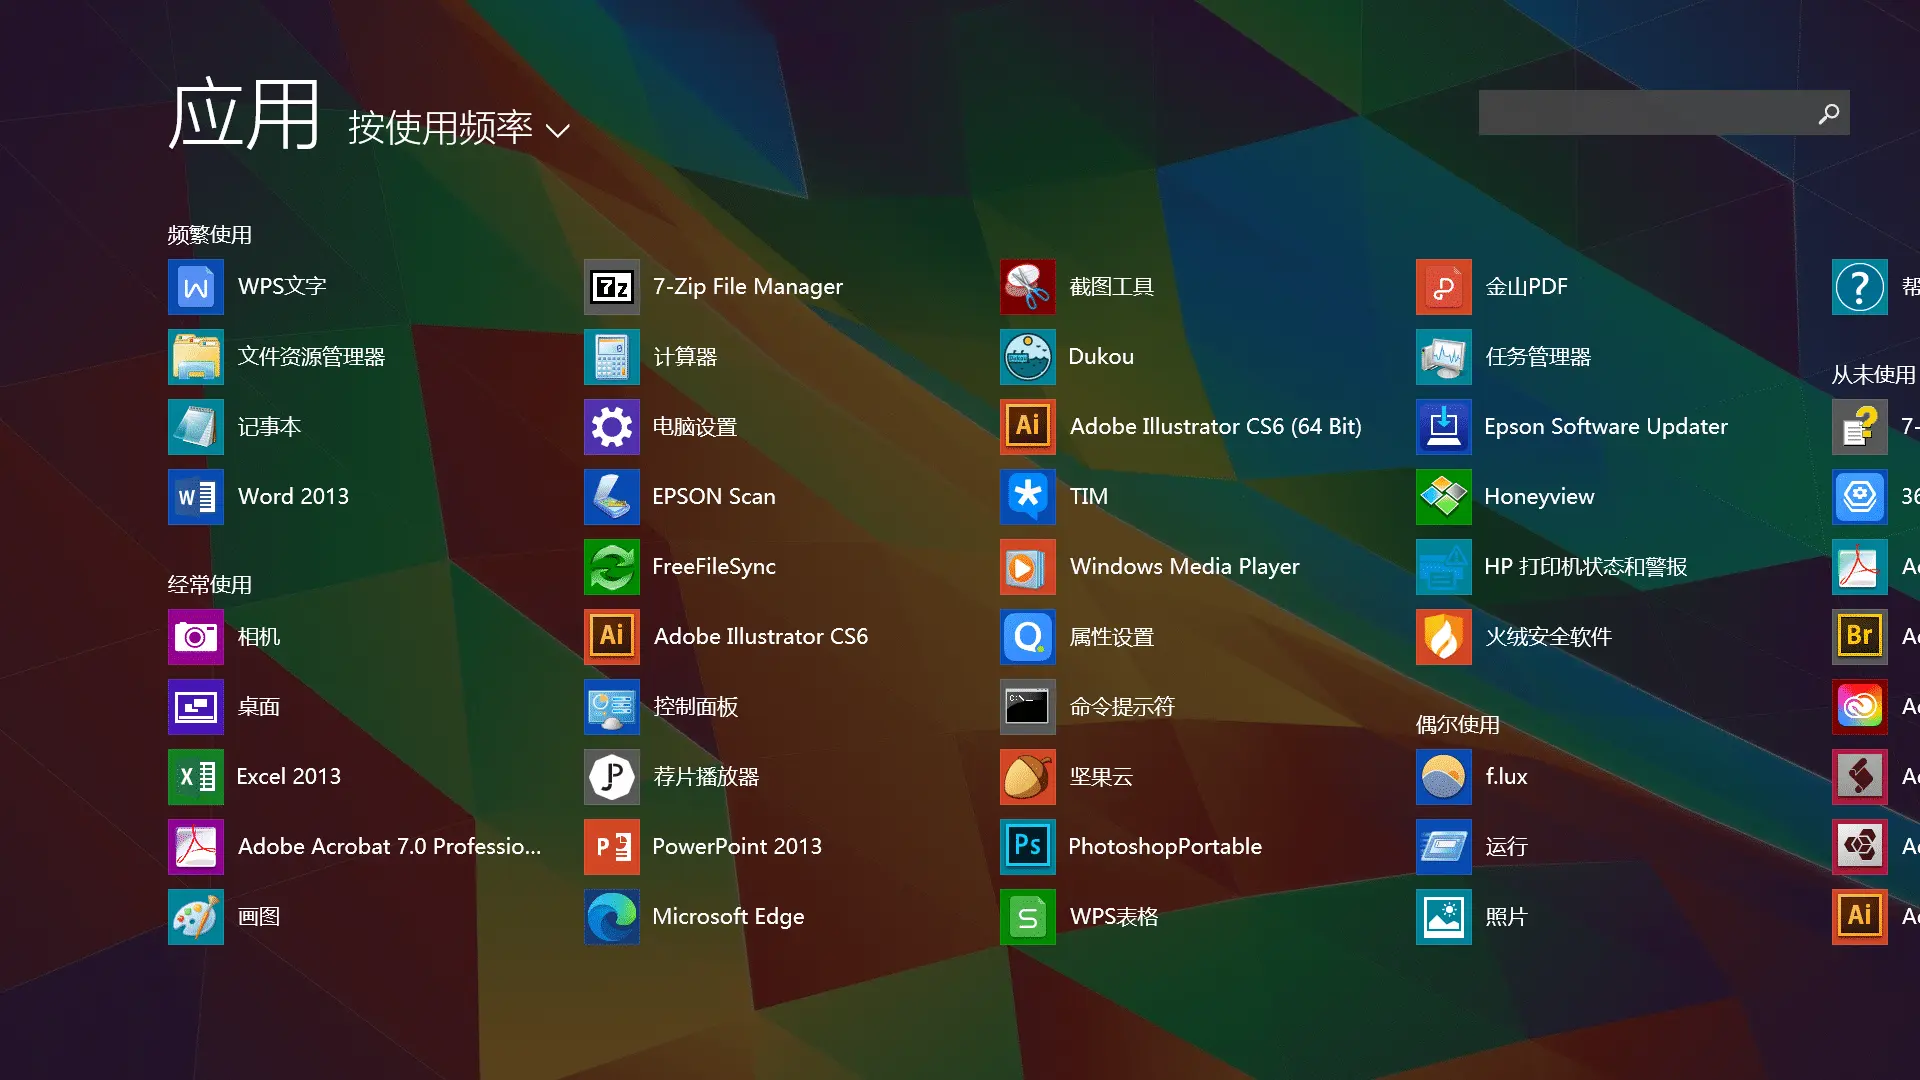Launch PhotoshopPortable icon
The width and height of the screenshot is (1920, 1080).
1028,847
